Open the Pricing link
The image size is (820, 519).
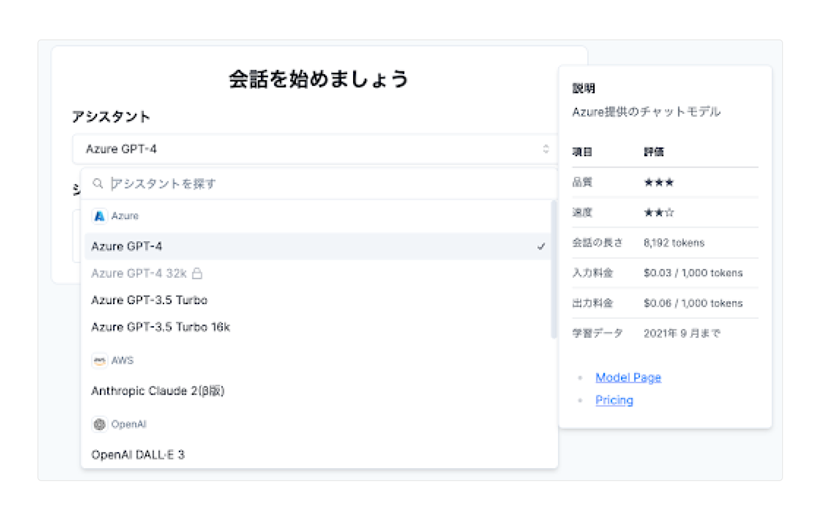(614, 400)
